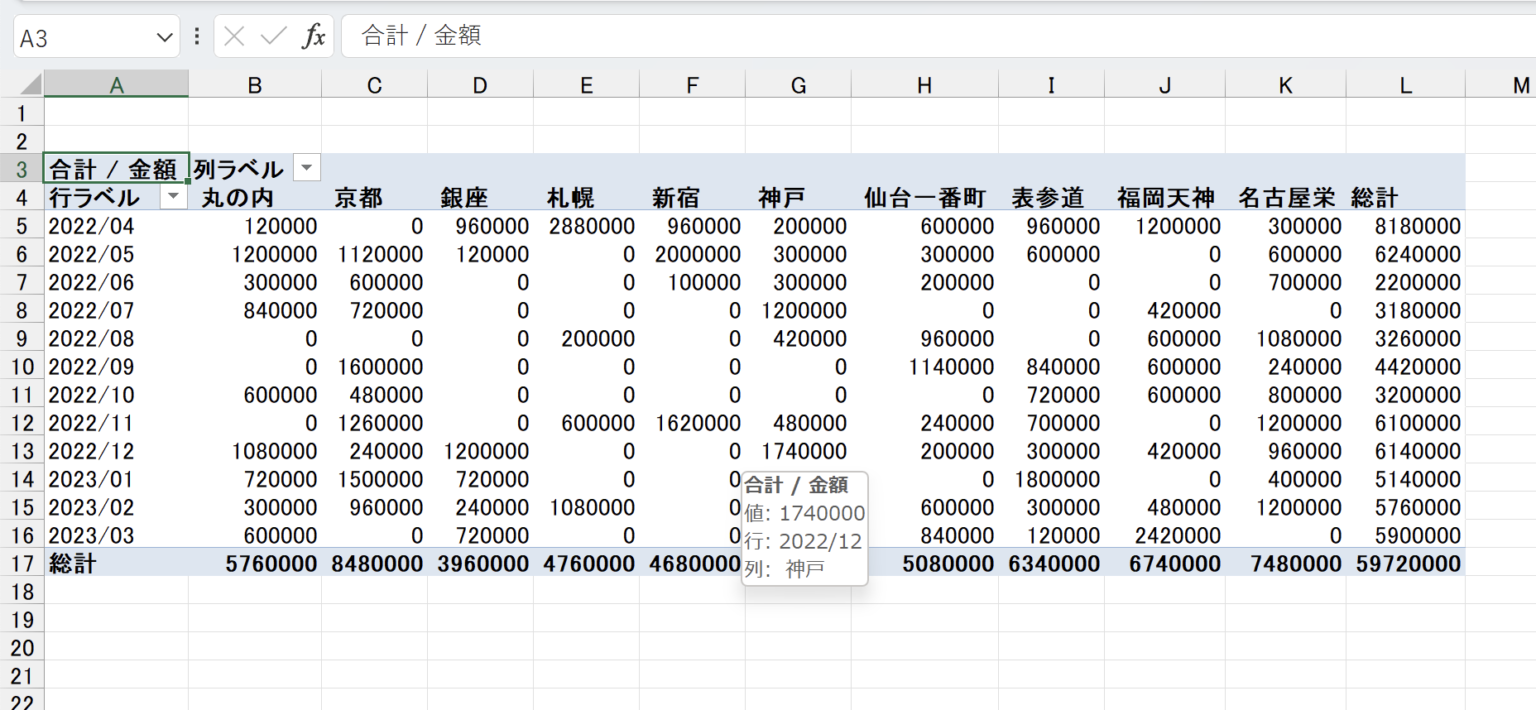Click the 仙台一番町 column header cell
The image size is (1536, 710).
pos(924,198)
